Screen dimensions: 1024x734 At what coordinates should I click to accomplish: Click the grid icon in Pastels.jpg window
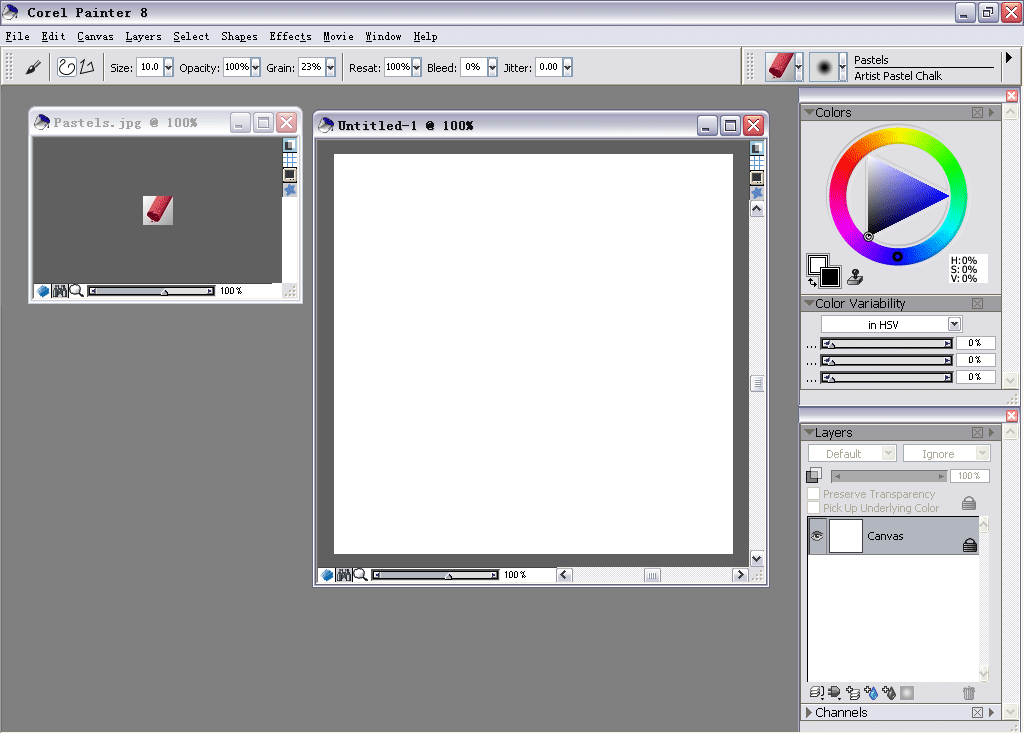289,159
